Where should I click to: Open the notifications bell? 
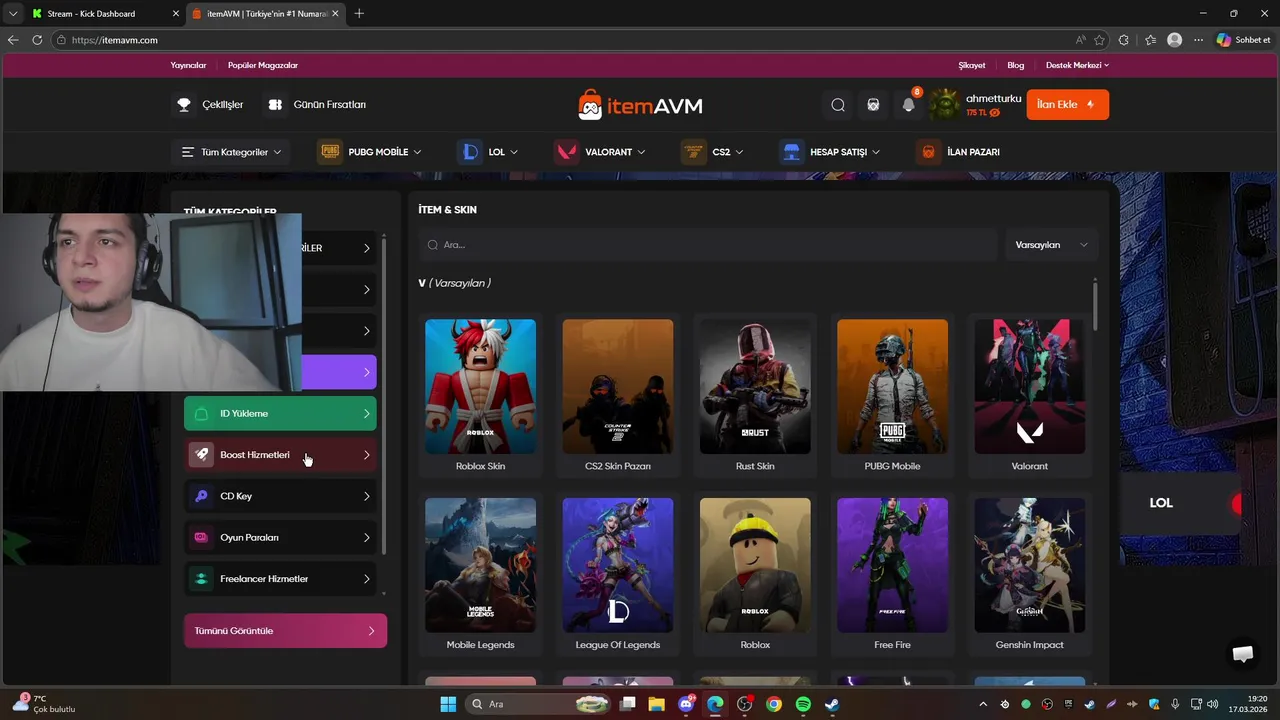pyautogui.click(x=908, y=105)
